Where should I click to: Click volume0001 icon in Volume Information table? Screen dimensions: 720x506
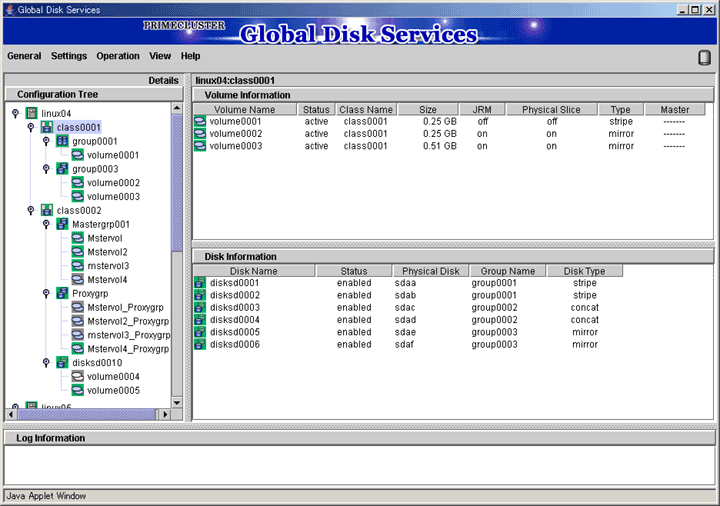(200, 121)
